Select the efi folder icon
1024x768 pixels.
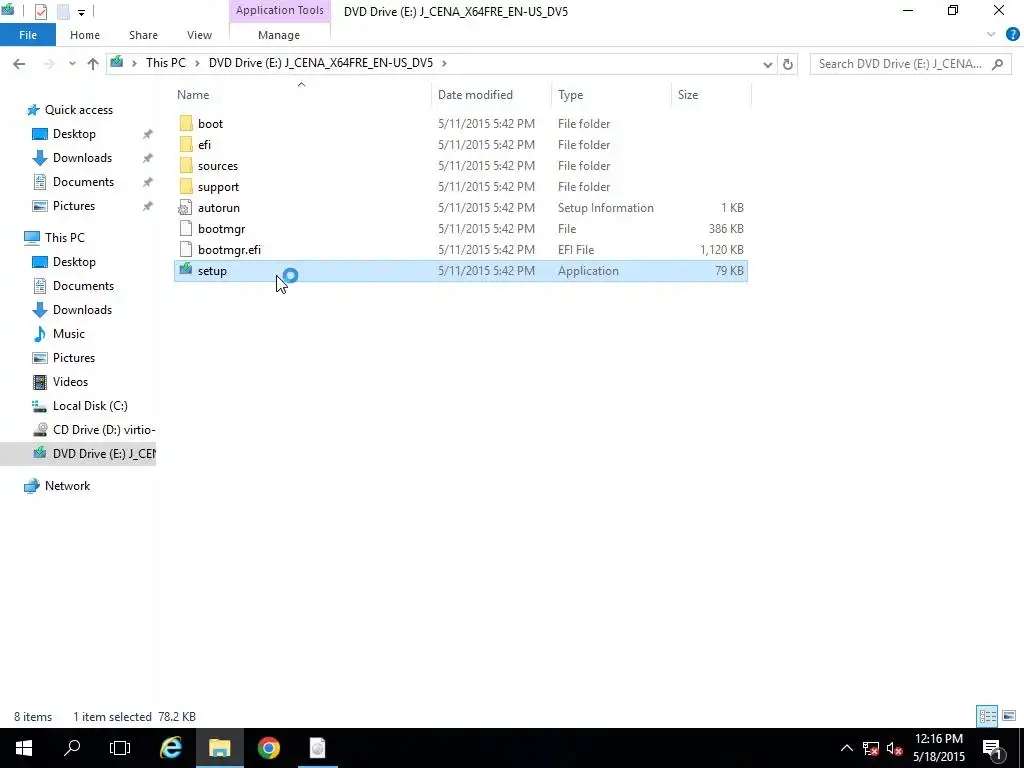coord(186,144)
